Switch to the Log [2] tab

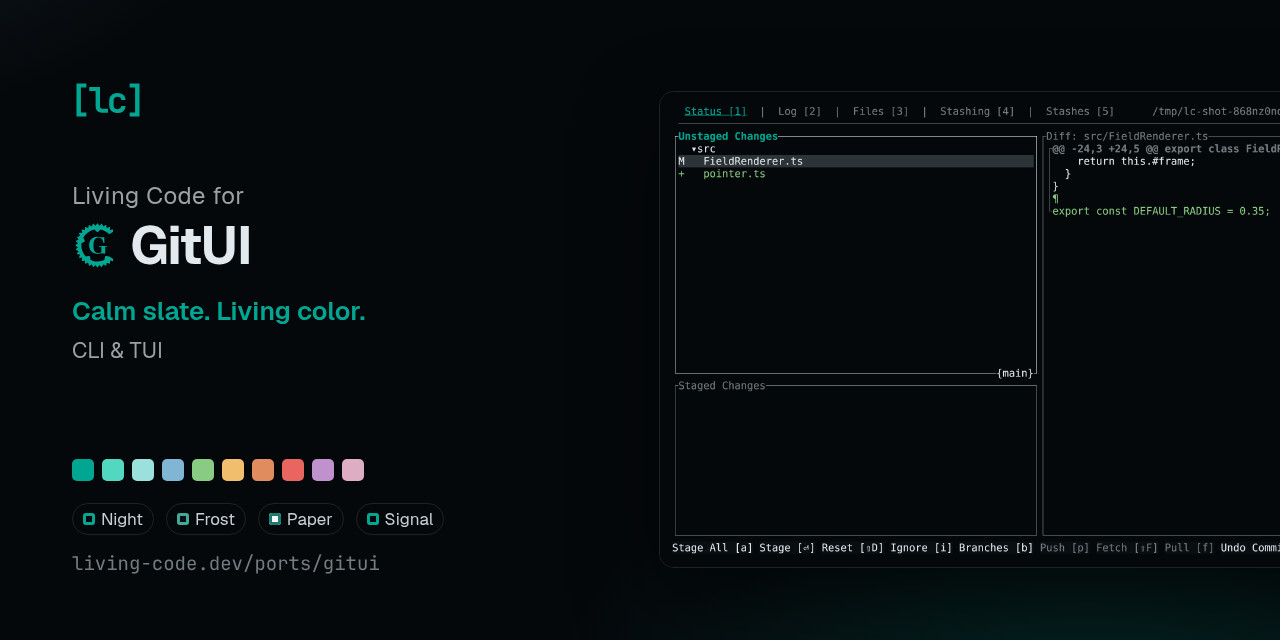tap(800, 111)
